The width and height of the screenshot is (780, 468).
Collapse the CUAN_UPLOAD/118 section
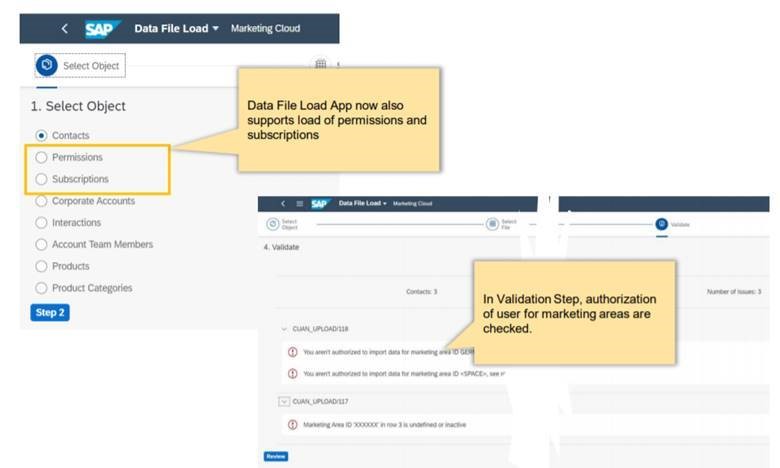click(284, 329)
